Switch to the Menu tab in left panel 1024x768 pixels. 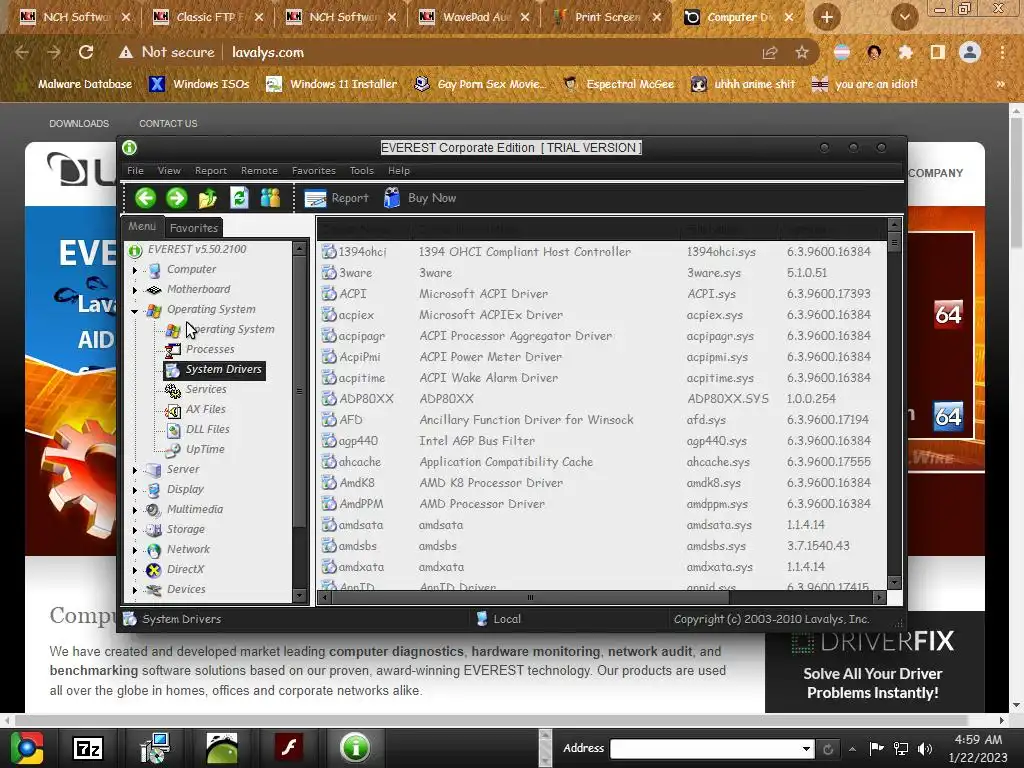[142, 227]
